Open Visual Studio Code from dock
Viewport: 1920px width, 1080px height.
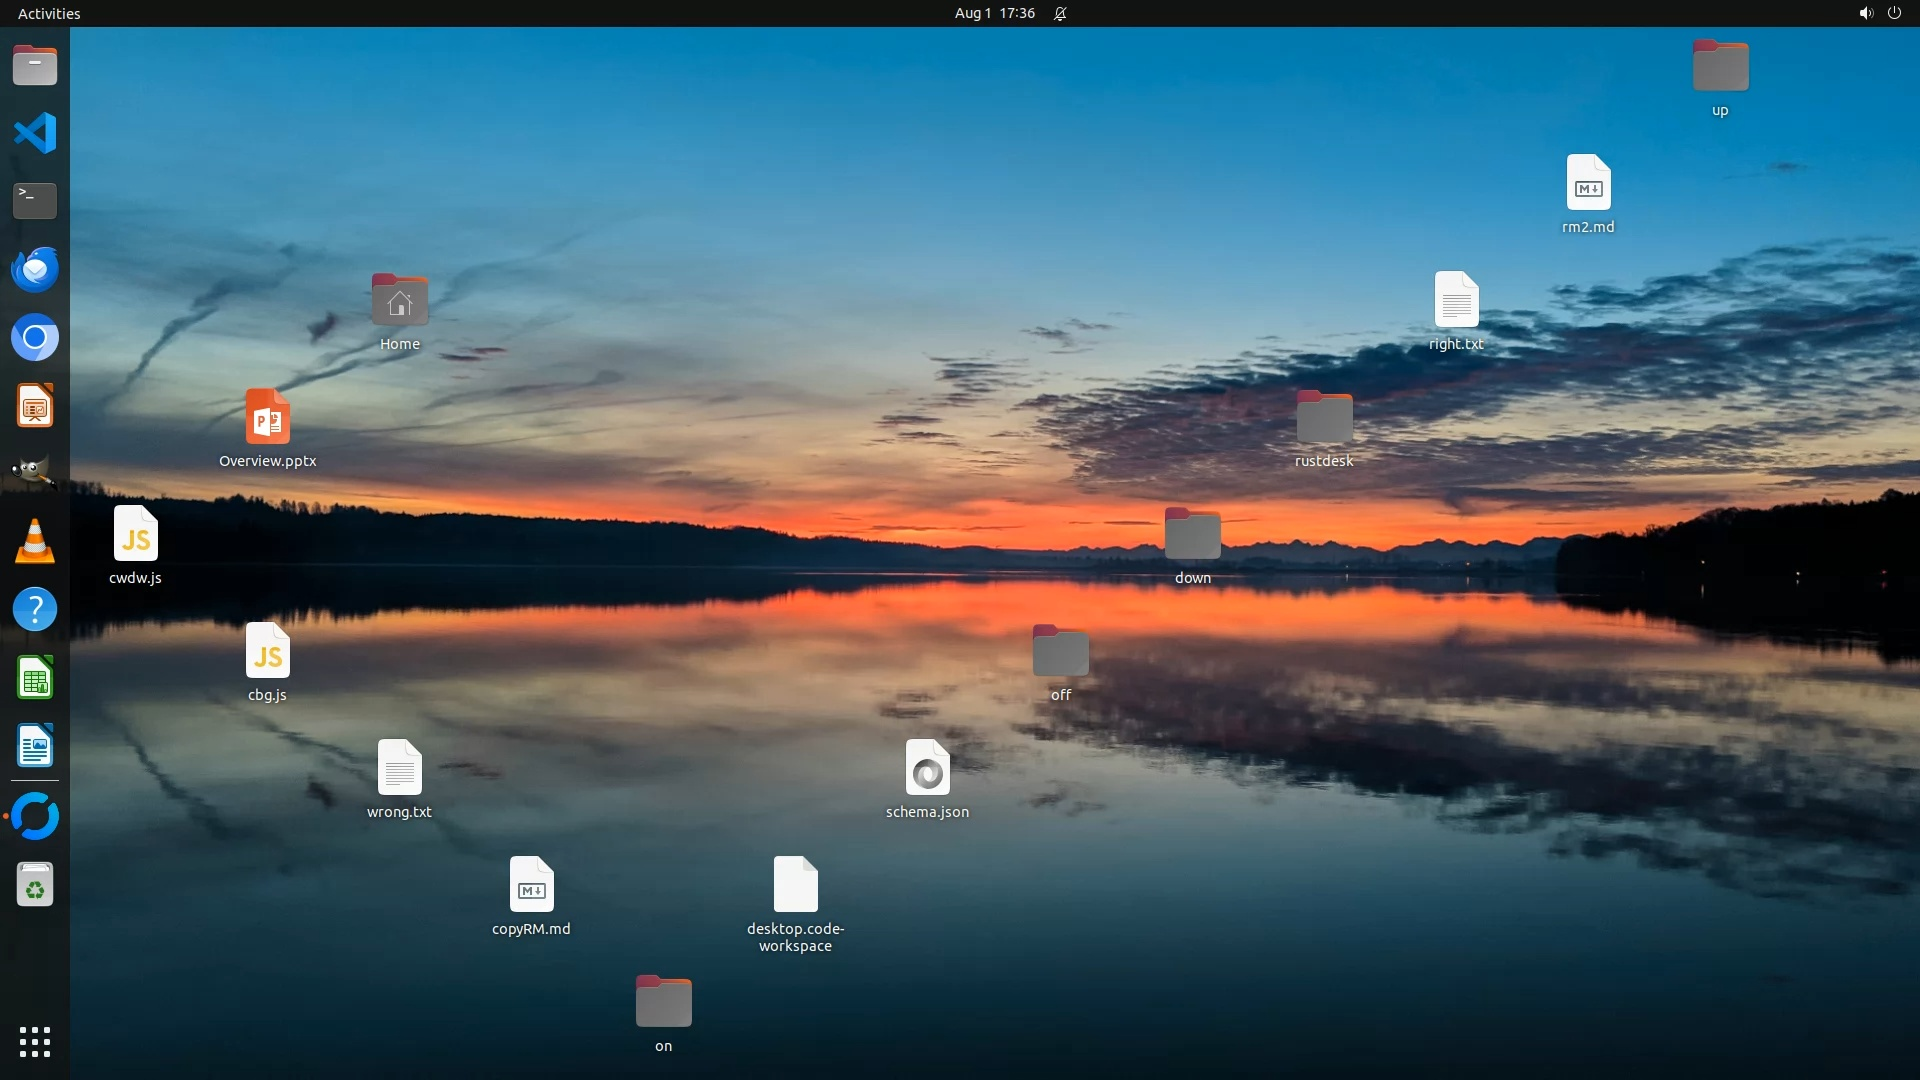pyautogui.click(x=35, y=133)
